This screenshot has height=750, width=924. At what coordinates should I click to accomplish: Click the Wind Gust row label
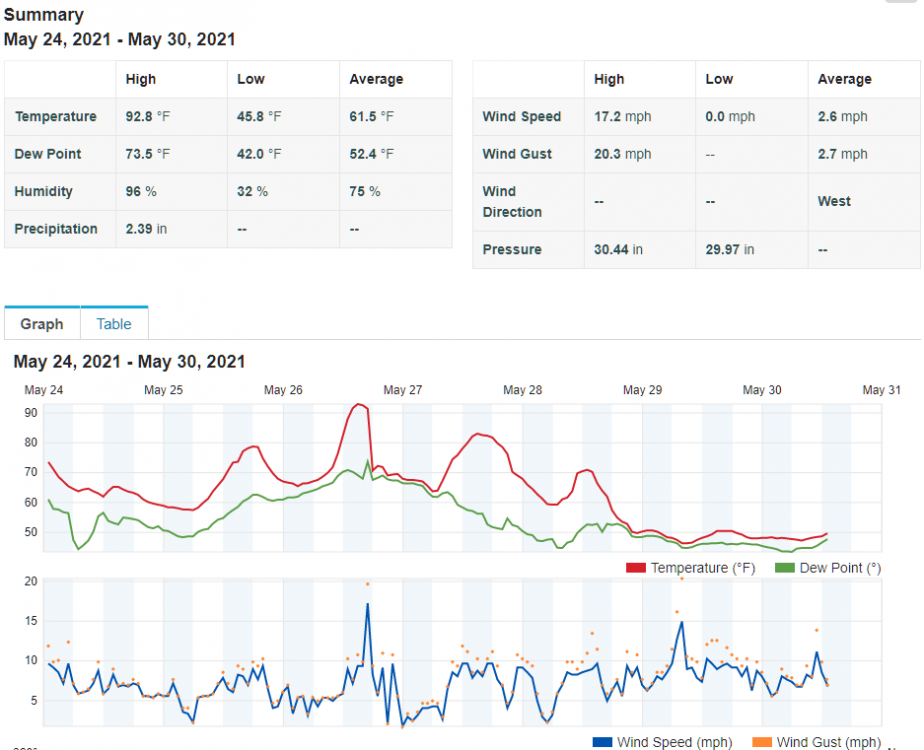click(x=517, y=154)
